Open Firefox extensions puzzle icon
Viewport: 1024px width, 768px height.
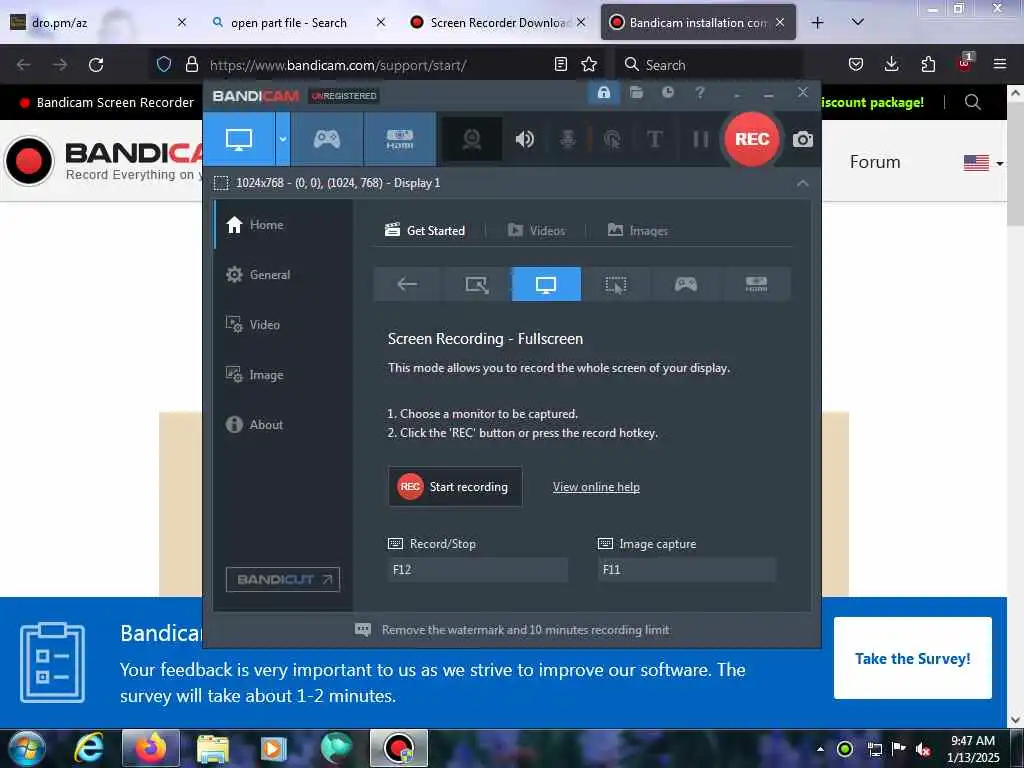(928, 65)
